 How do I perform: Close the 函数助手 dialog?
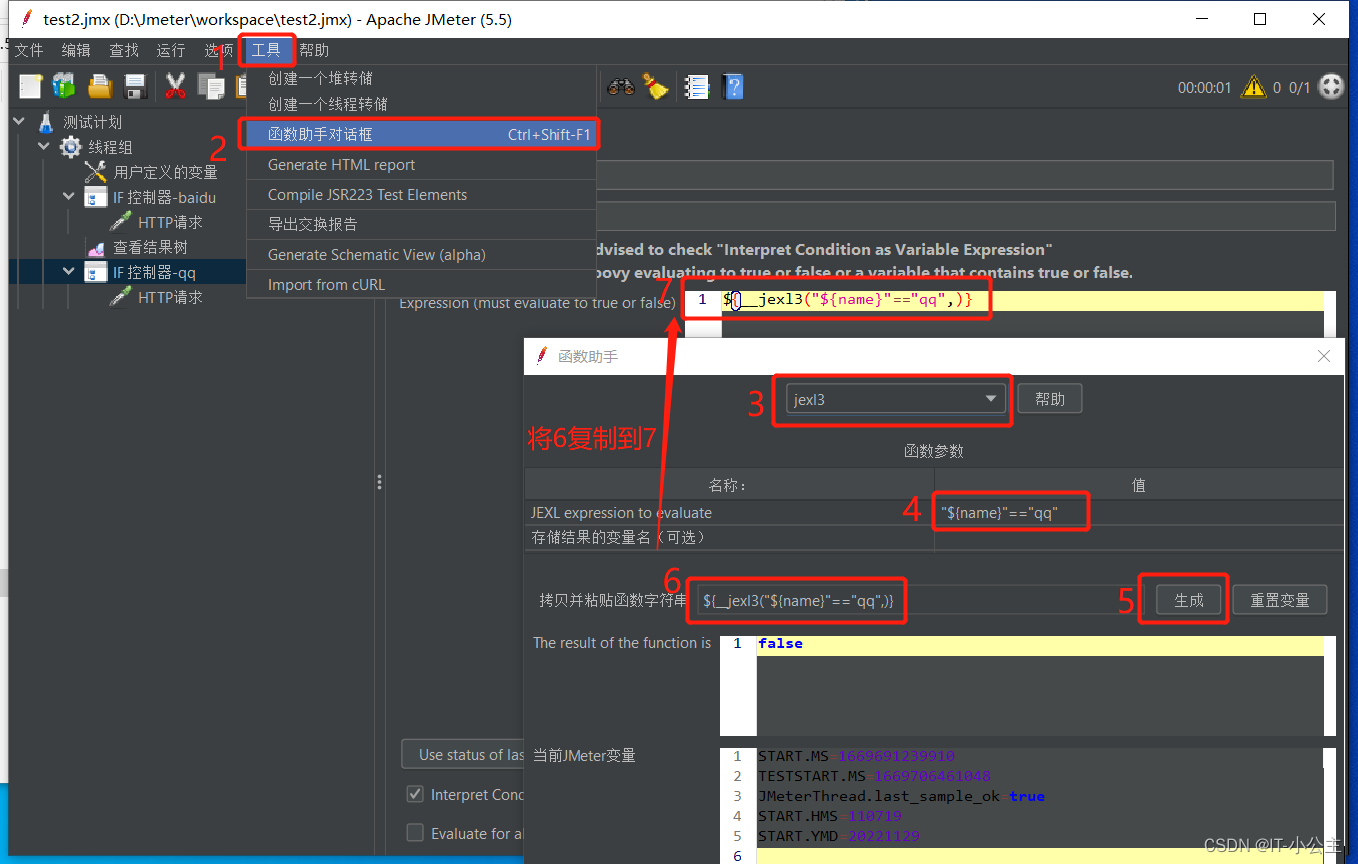[1324, 356]
